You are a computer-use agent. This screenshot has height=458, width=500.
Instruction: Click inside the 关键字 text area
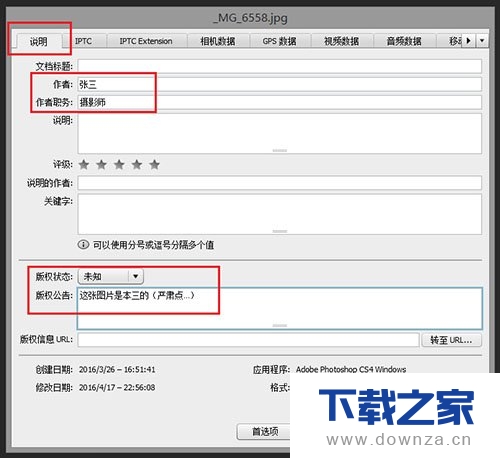(x=280, y=214)
